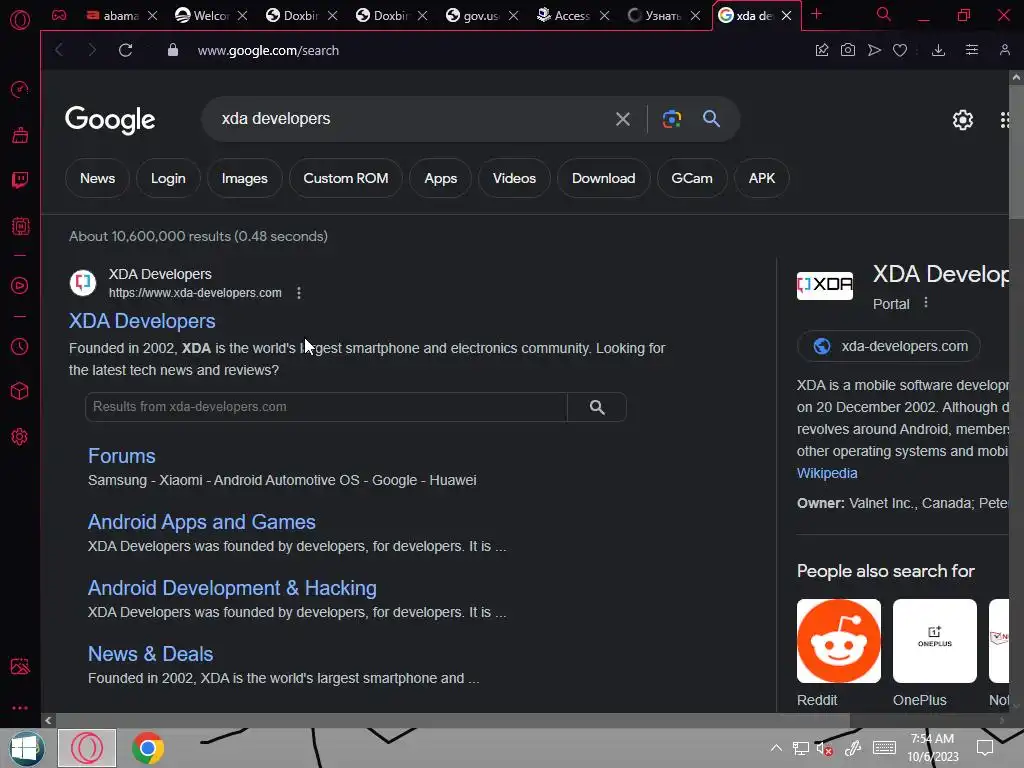Open the chip icon in sidebar
The width and height of the screenshot is (1024, 768).
(20, 227)
